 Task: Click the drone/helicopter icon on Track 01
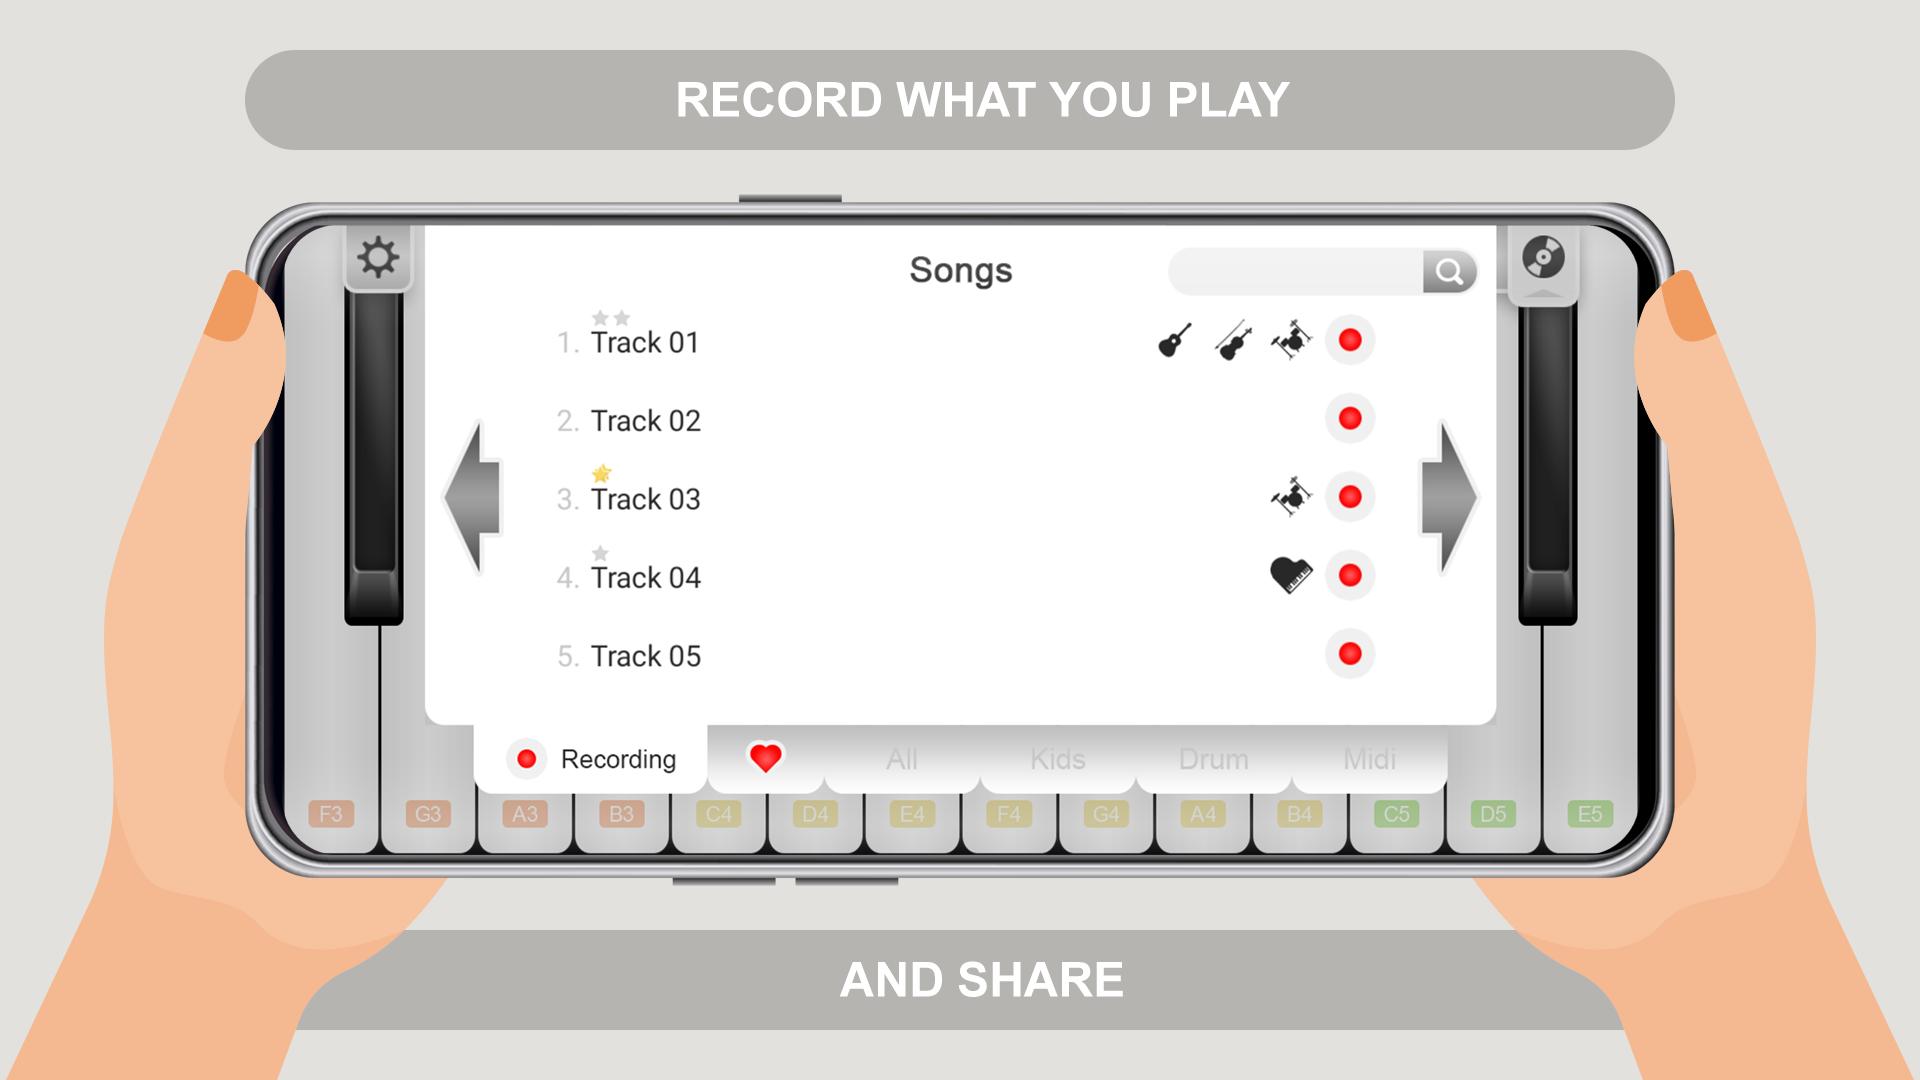click(1292, 340)
